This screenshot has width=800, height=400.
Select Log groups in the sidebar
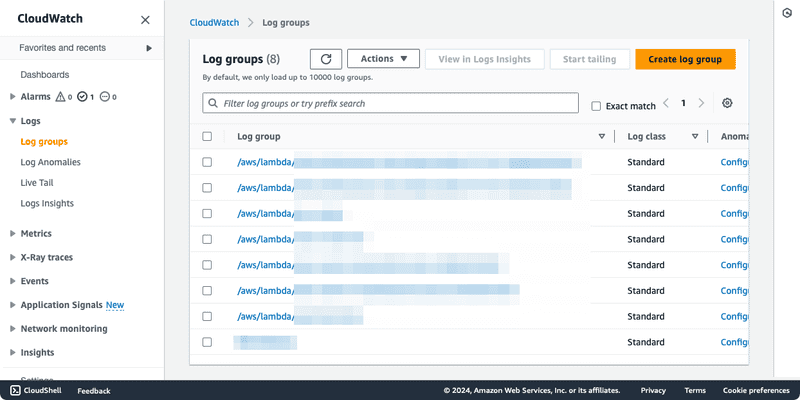[44, 141]
